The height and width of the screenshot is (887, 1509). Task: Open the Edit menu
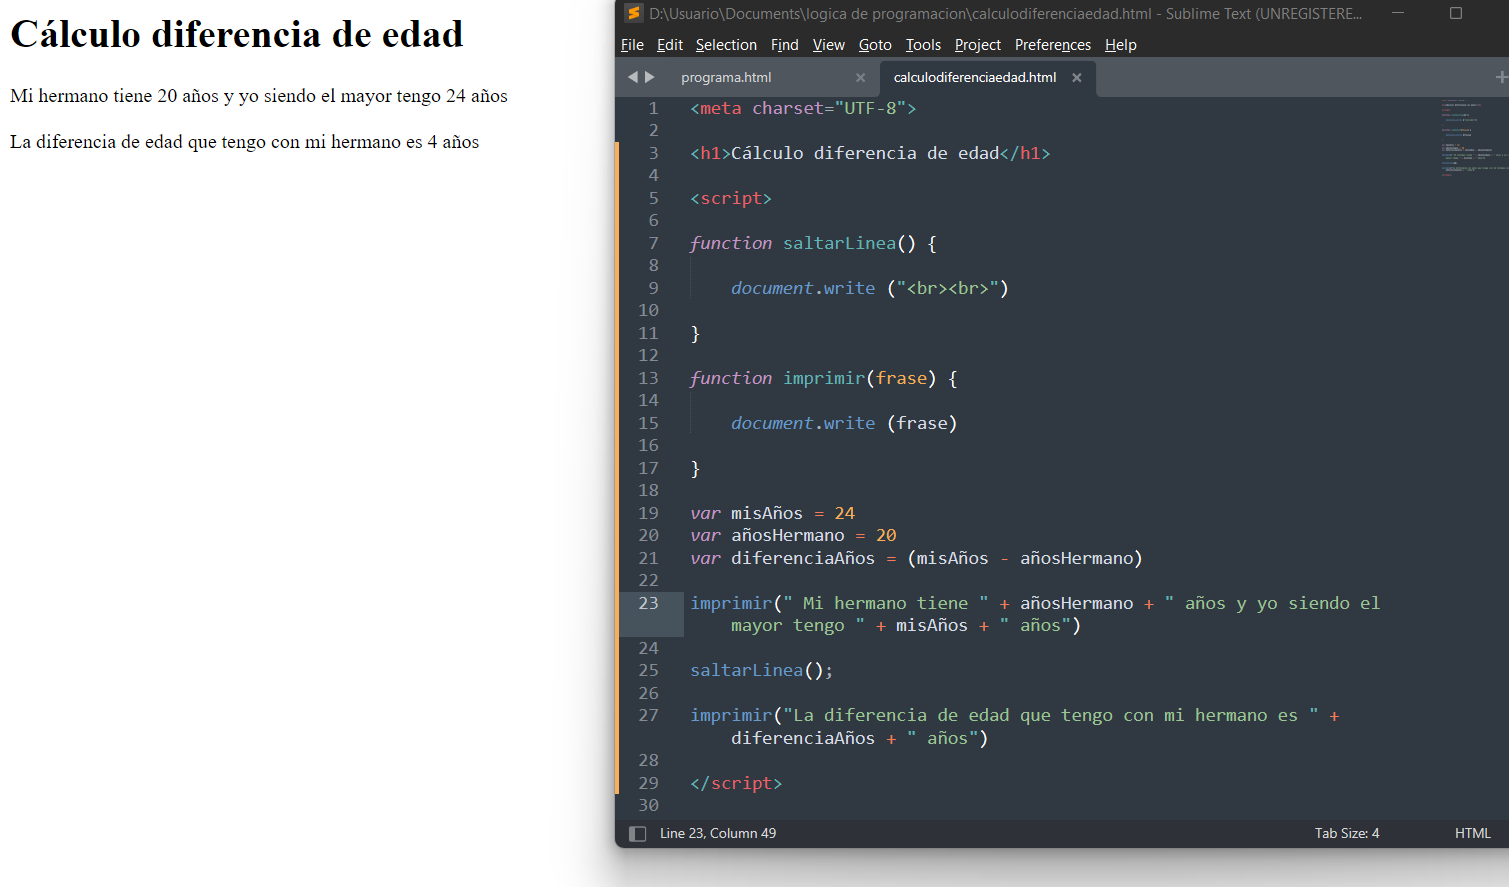point(670,45)
